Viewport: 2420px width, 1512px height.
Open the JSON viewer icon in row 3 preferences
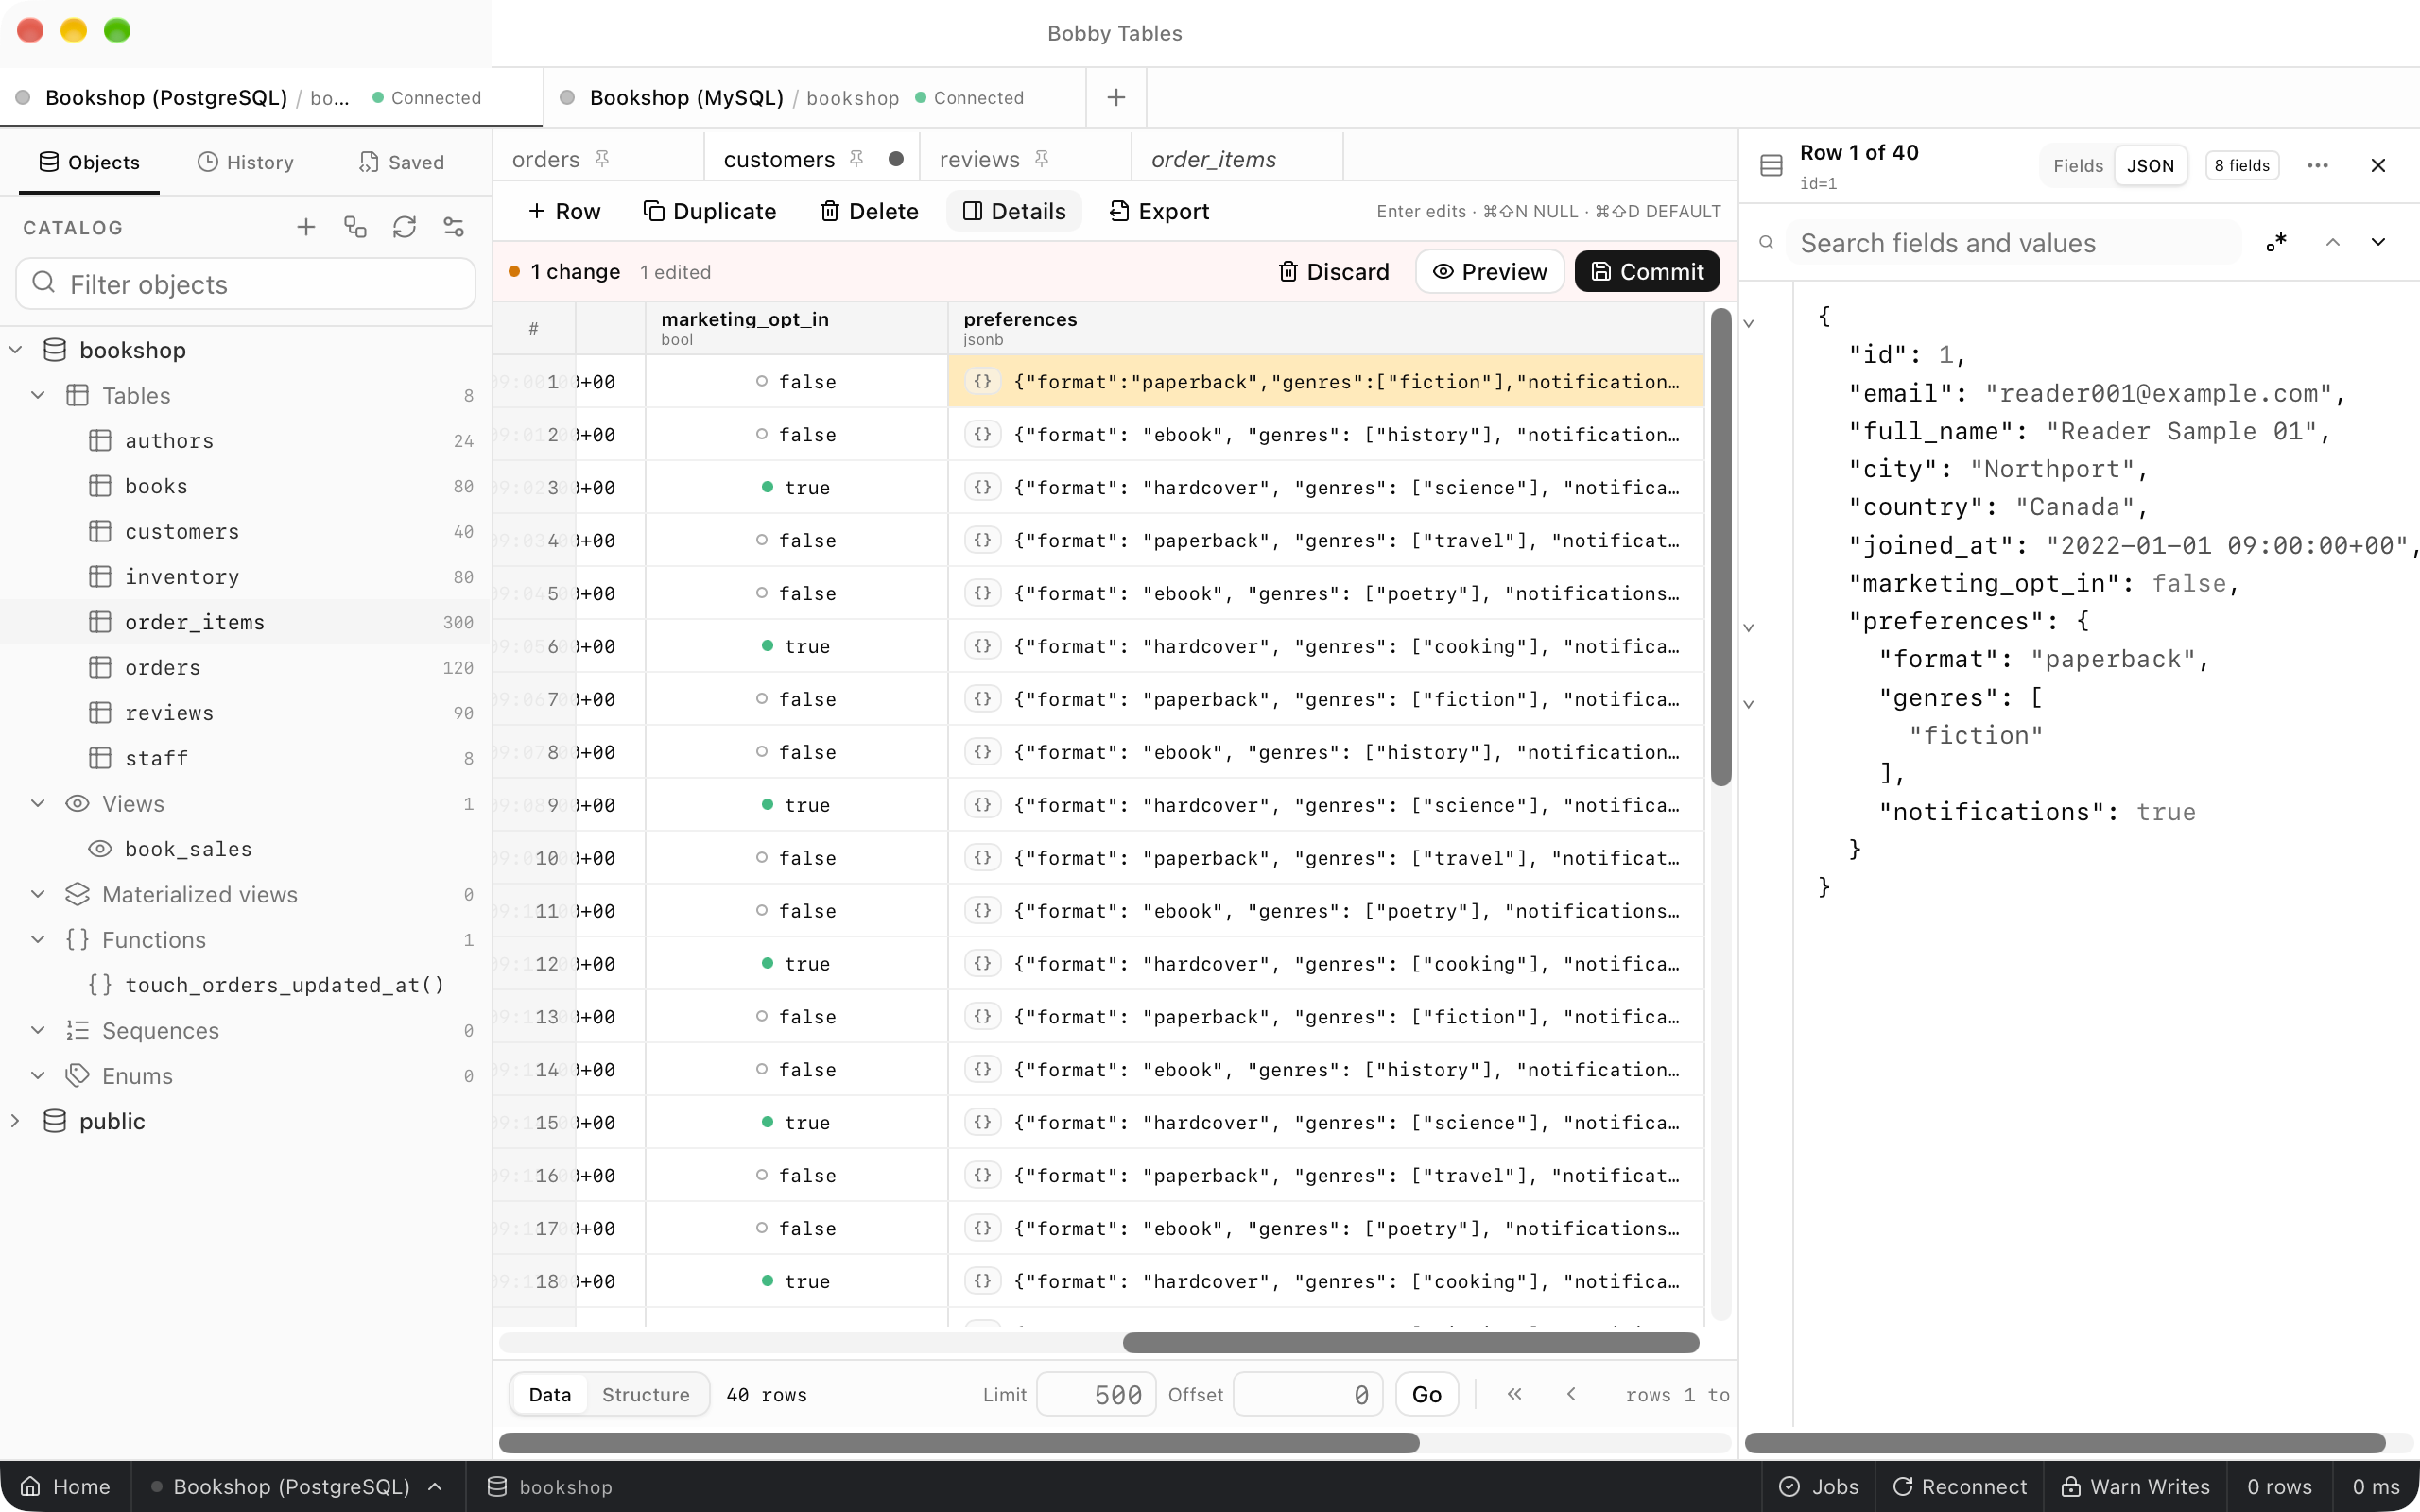tap(983, 487)
